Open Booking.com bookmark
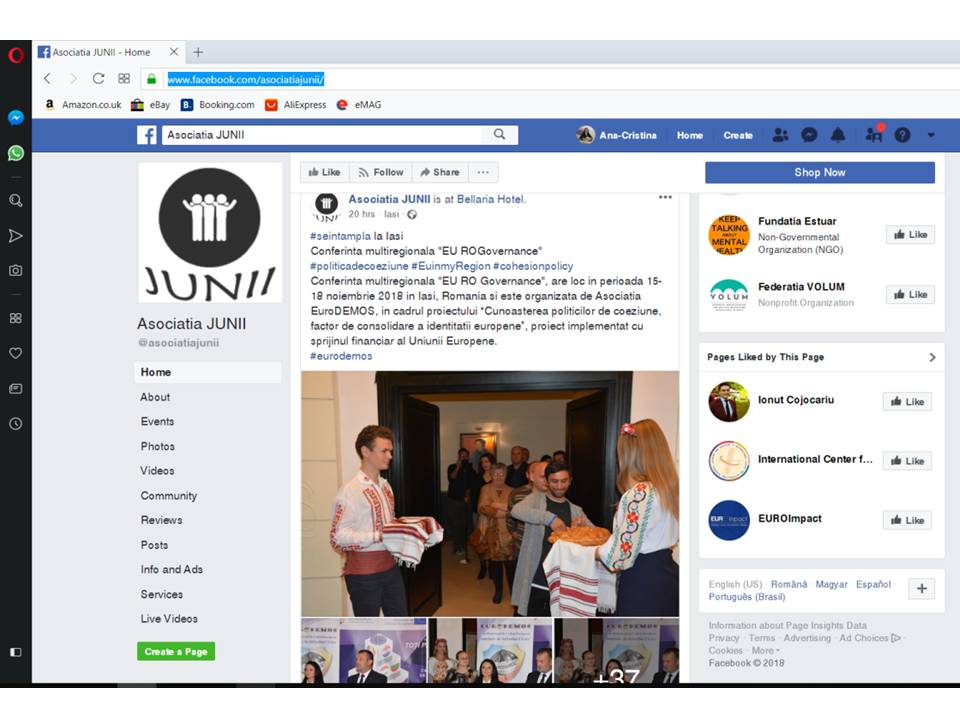Viewport: 960px width, 720px height. tap(217, 105)
